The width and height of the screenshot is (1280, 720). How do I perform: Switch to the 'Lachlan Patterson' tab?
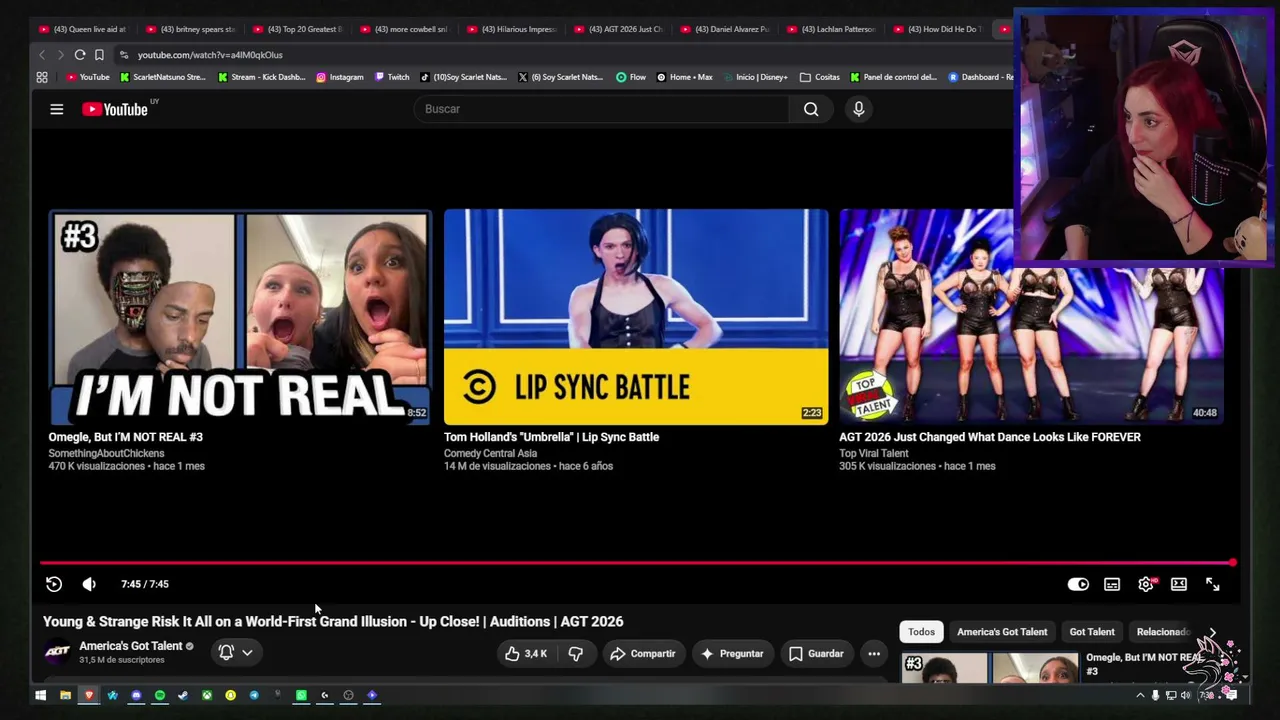(x=832, y=29)
